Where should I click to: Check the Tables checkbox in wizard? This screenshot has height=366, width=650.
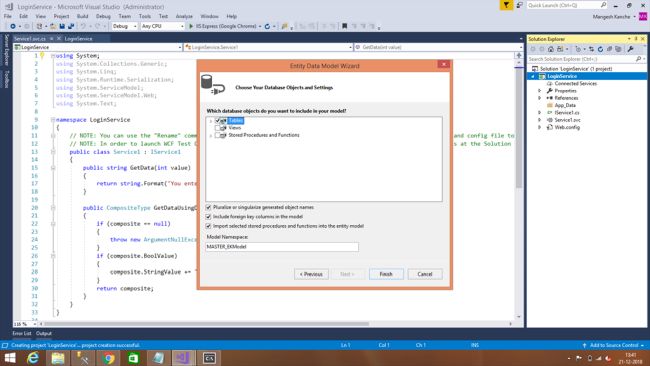[x=217, y=121]
